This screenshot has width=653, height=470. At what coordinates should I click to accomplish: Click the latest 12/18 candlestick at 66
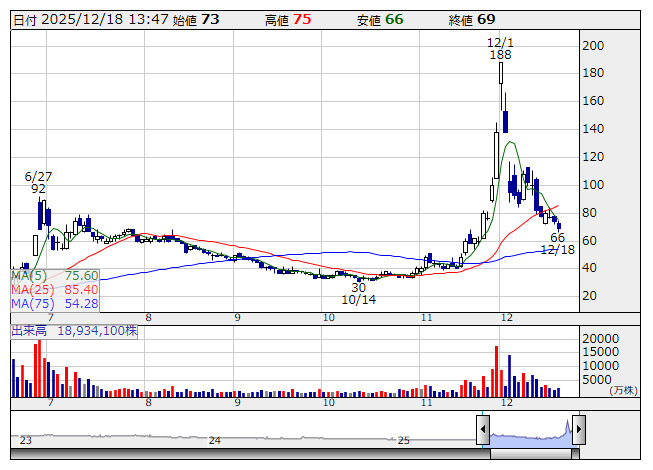click(x=558, y=226)
